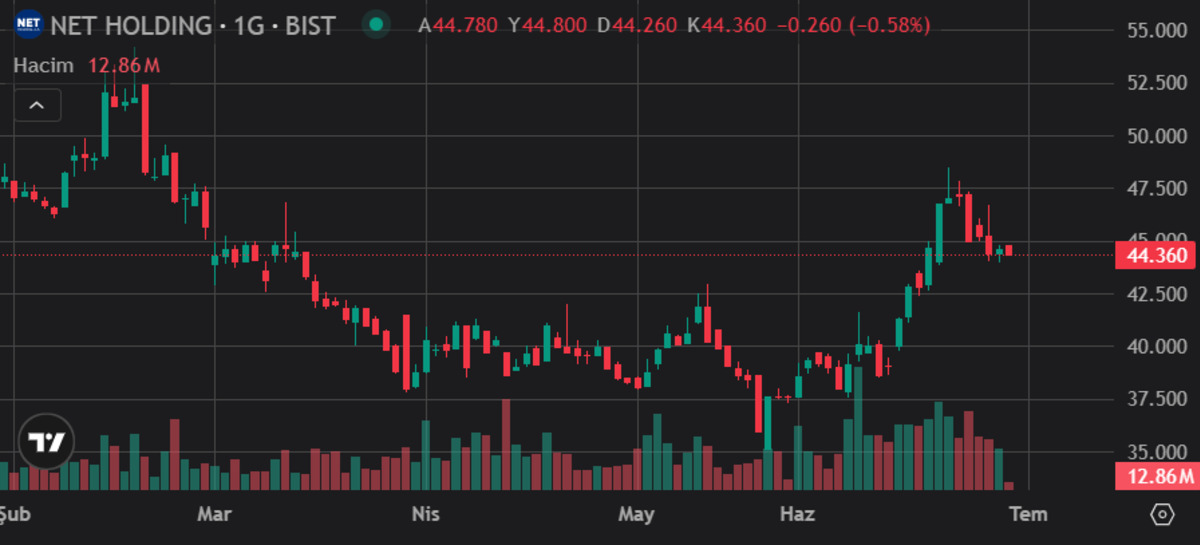The image size is (1200, 545).
Task: Click the NET HOLDING · 1G · BIST title
Action: point(194,25)
